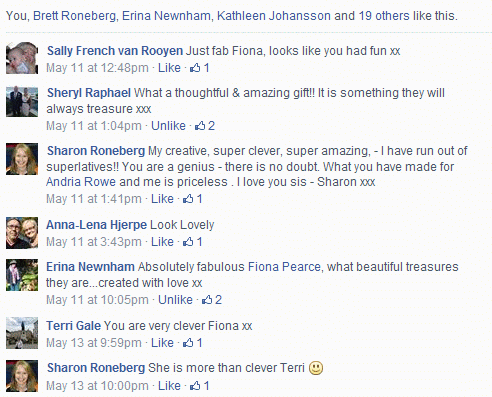492x397 pixels.
Task: Open Kathleen Johansson's profile link
Action: coord(274,16)
